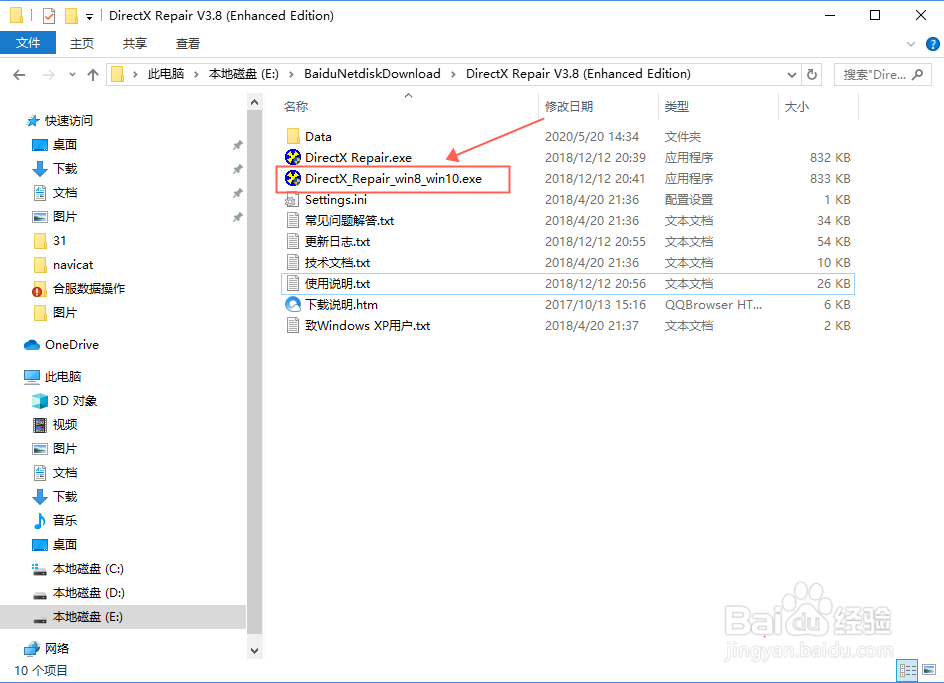Open the Data folder icon
Screen dimensions: 944x683
[x=293, y=137]
